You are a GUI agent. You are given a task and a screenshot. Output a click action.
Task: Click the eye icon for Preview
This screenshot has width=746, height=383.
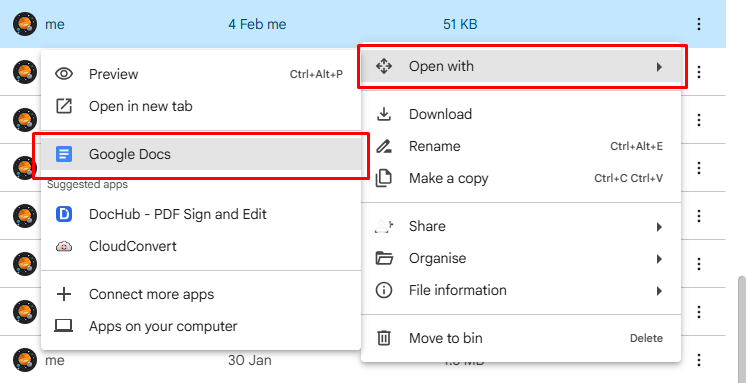[64, 74]
